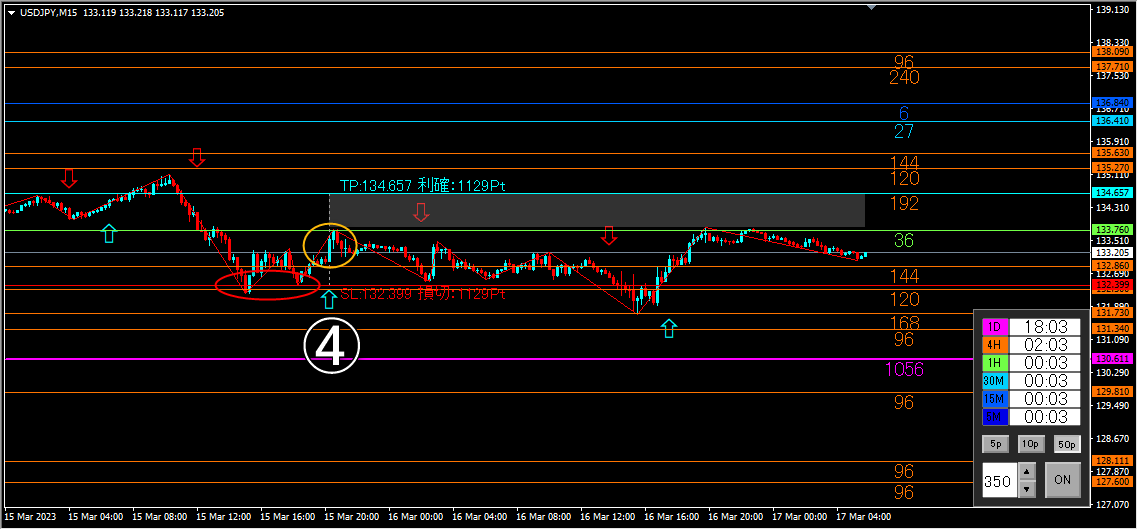Open the chart menu arrow beside USDJPY
Image resolution: width=1138 pixels, height=530 pixels.
[11, 12]
